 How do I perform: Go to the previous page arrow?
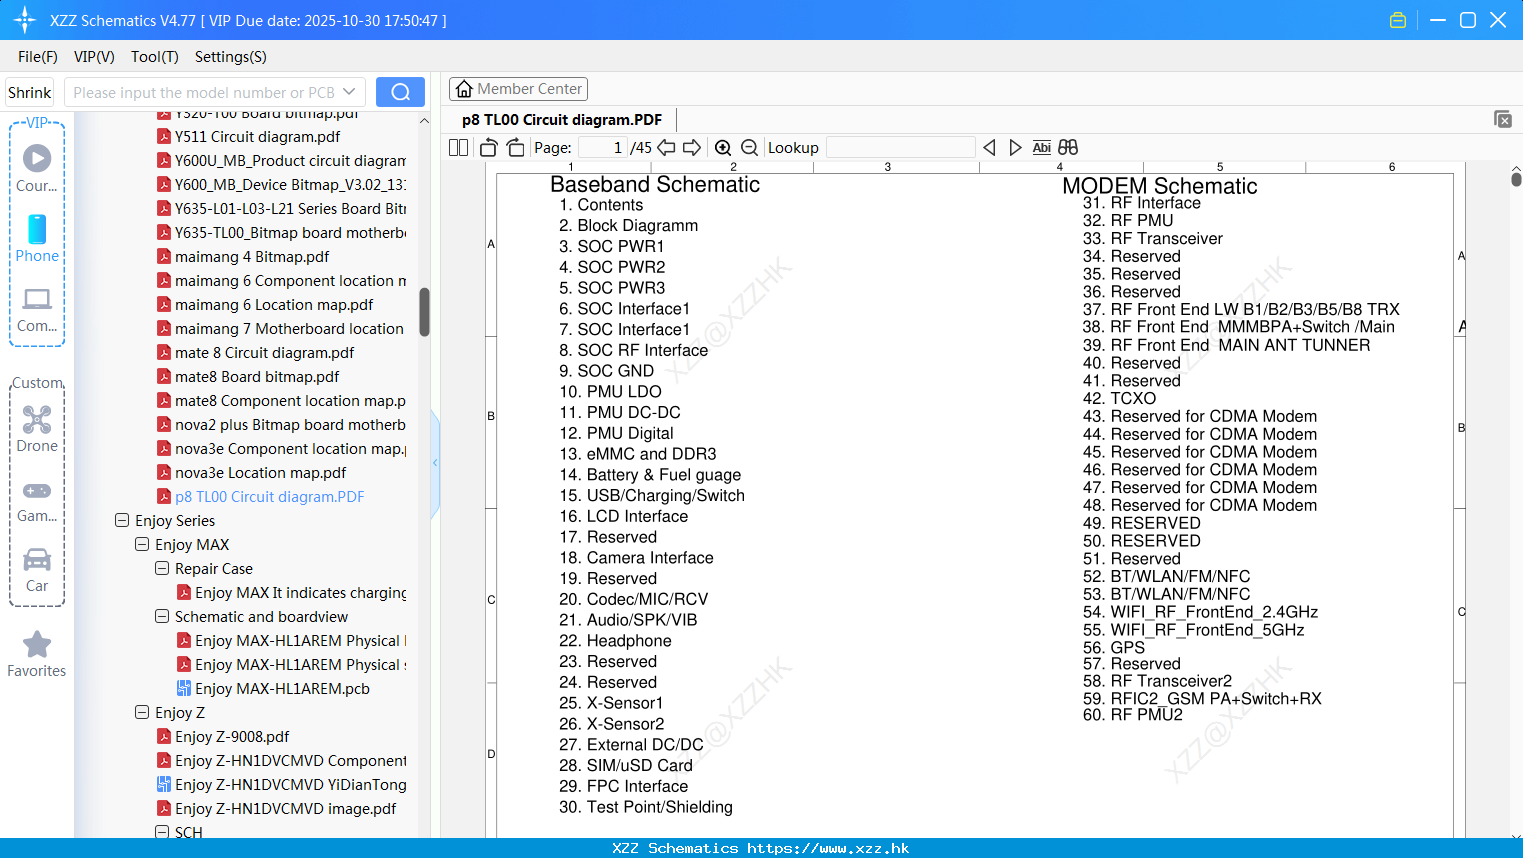[666, 148]
